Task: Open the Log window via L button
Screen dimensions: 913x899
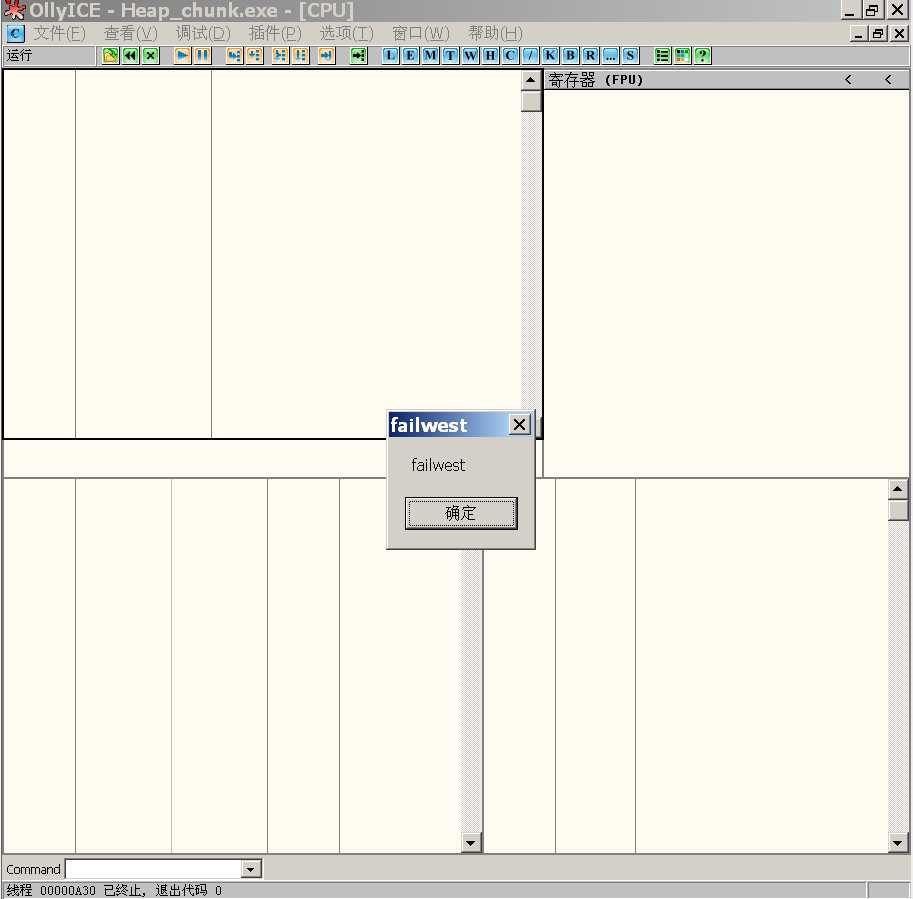Action: pos(390,56)
